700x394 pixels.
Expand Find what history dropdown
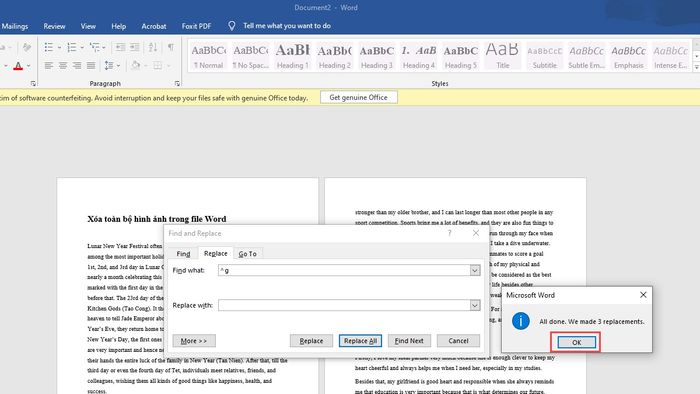[475, 270]
